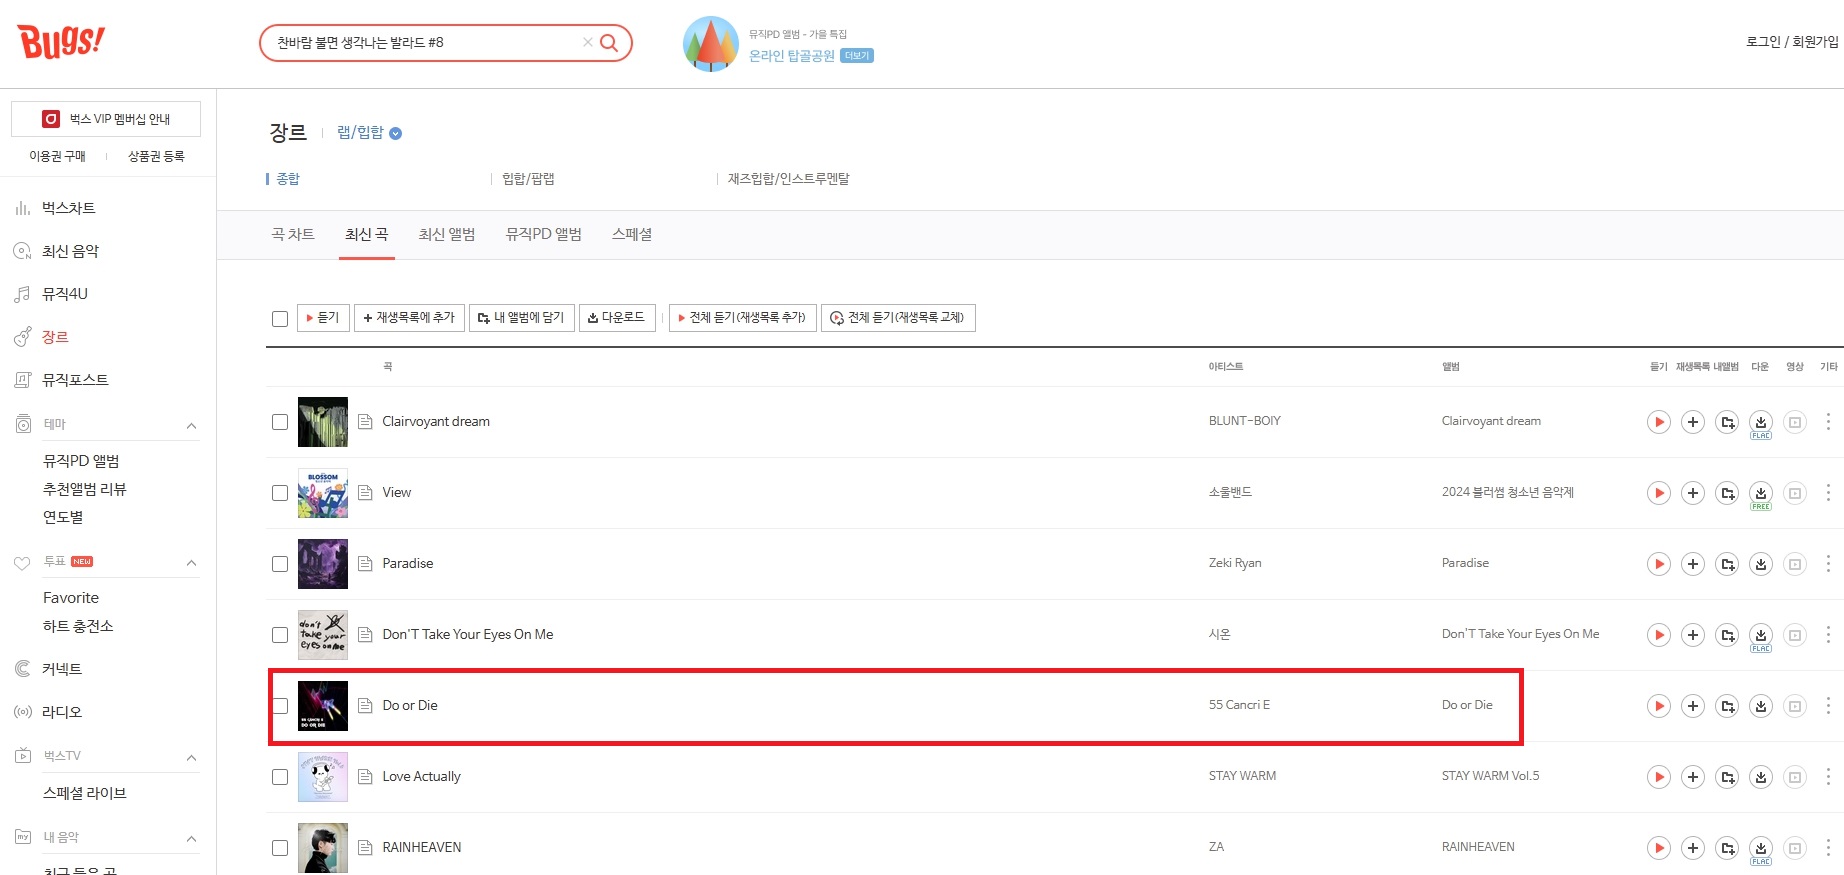Switch to the 뮤직PD 앨범 tab
1844x875 pixels.
pyautogui.click(x=544, y=234)
